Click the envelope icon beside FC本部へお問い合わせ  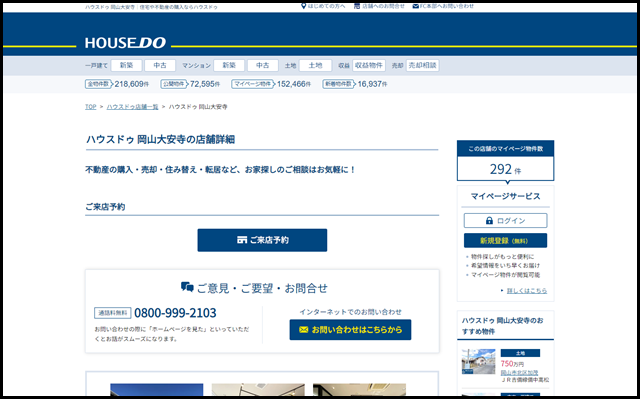[x=416, y=6]
